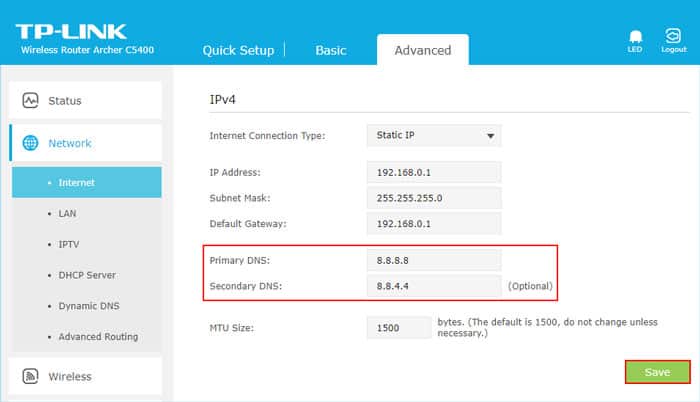Open the Wireless section label
The image size is (700, 402).
[70, 377]
